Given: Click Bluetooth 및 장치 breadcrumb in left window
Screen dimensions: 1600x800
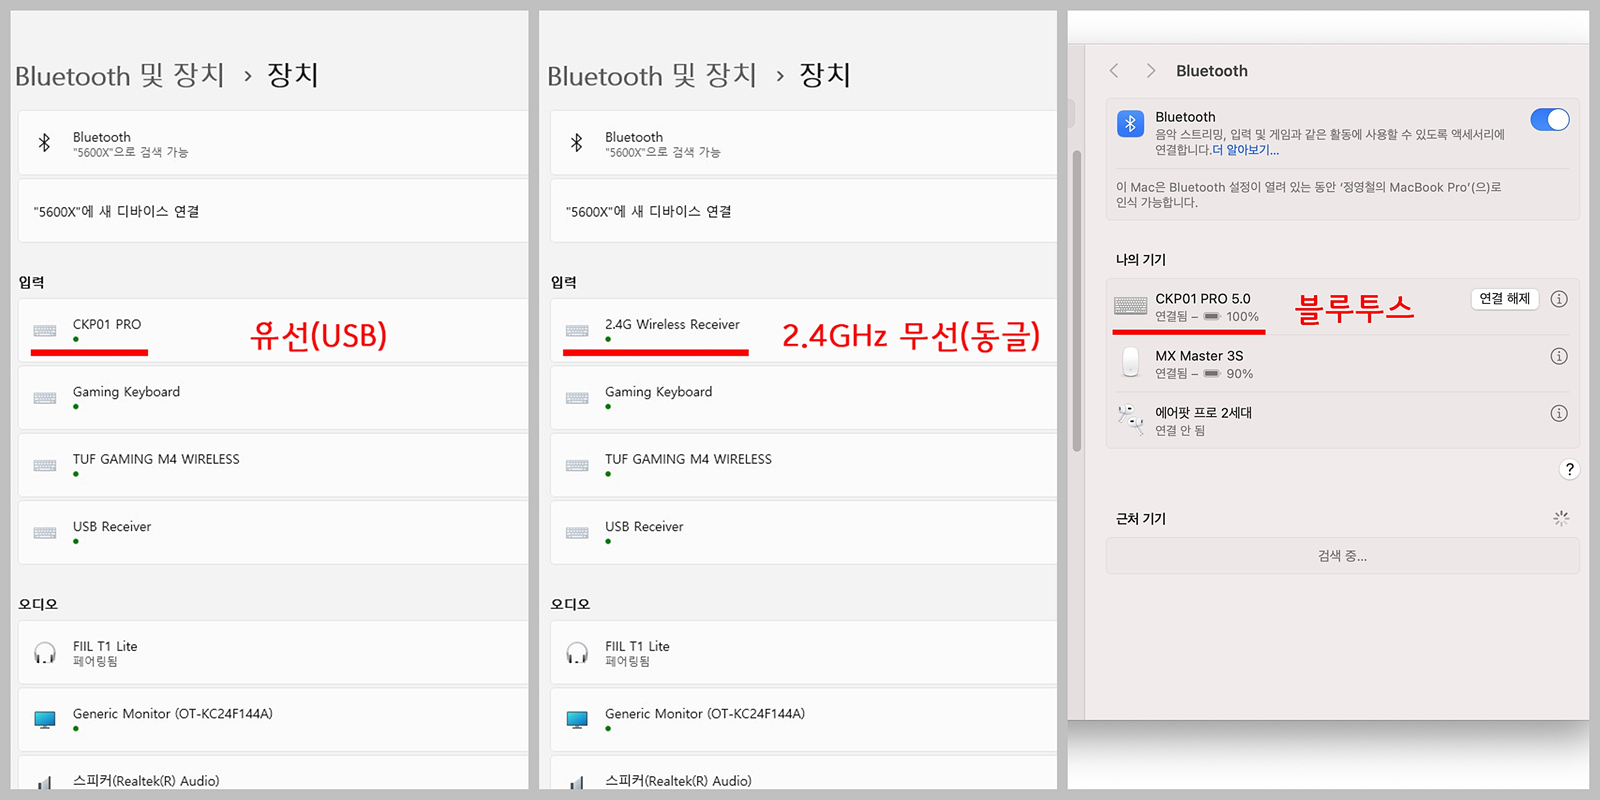Looking at the screenshot, I should pyautogui.click(x=120, y=75).
